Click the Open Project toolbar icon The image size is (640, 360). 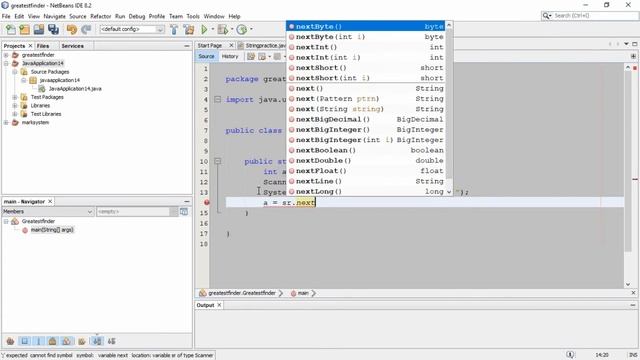click(x=39, y=29)
